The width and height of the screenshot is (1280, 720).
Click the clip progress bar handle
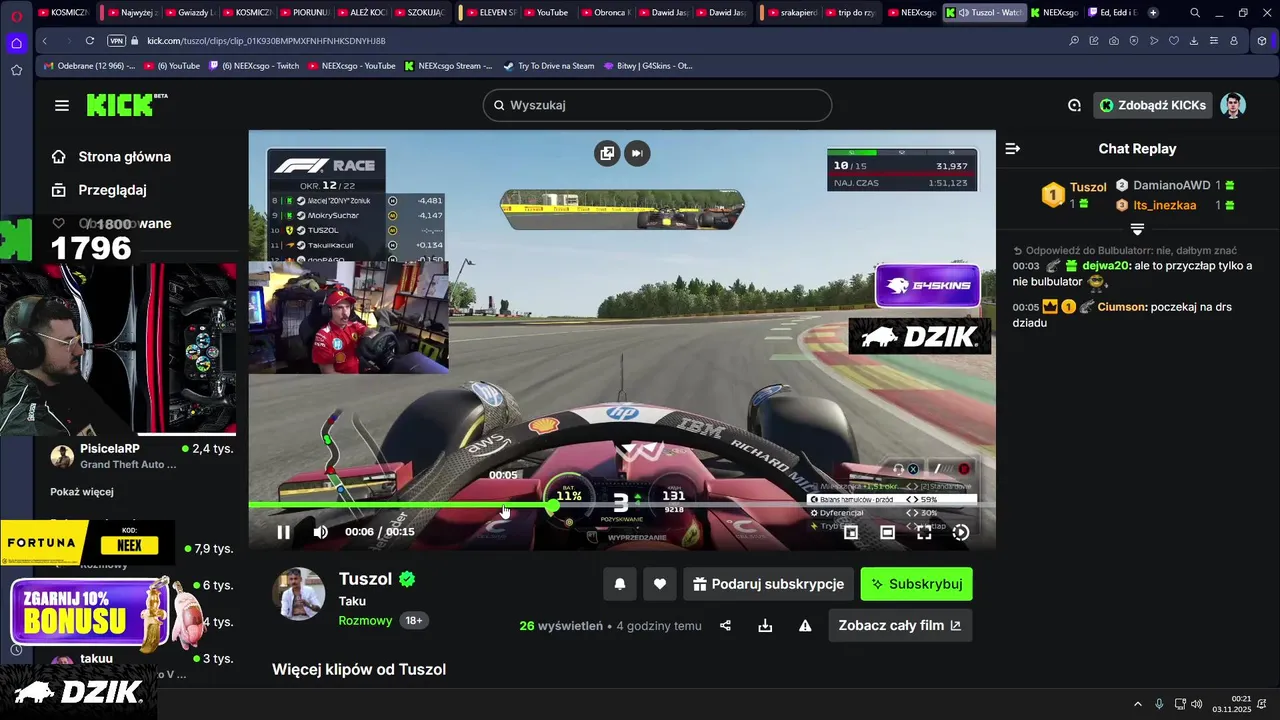(553, 505)
